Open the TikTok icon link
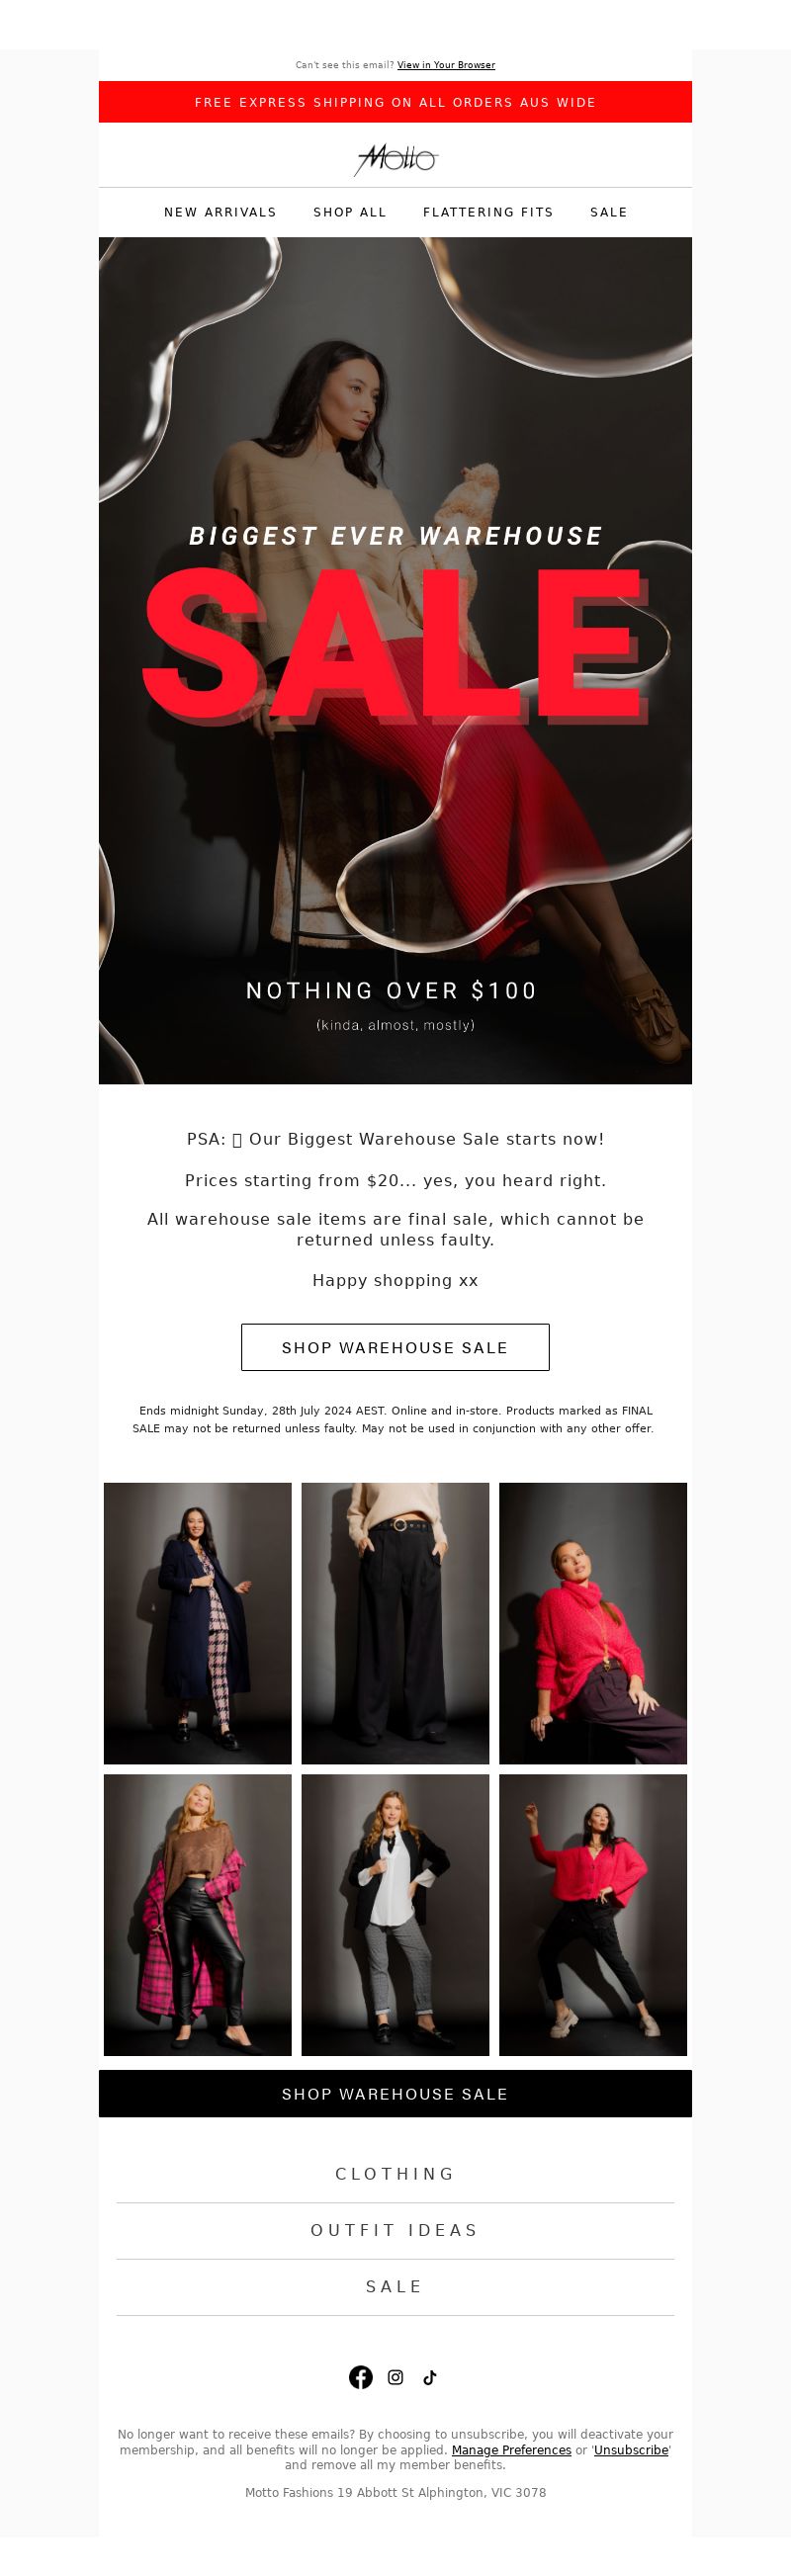The image size is (791, 2576). tap(430, 2377)
